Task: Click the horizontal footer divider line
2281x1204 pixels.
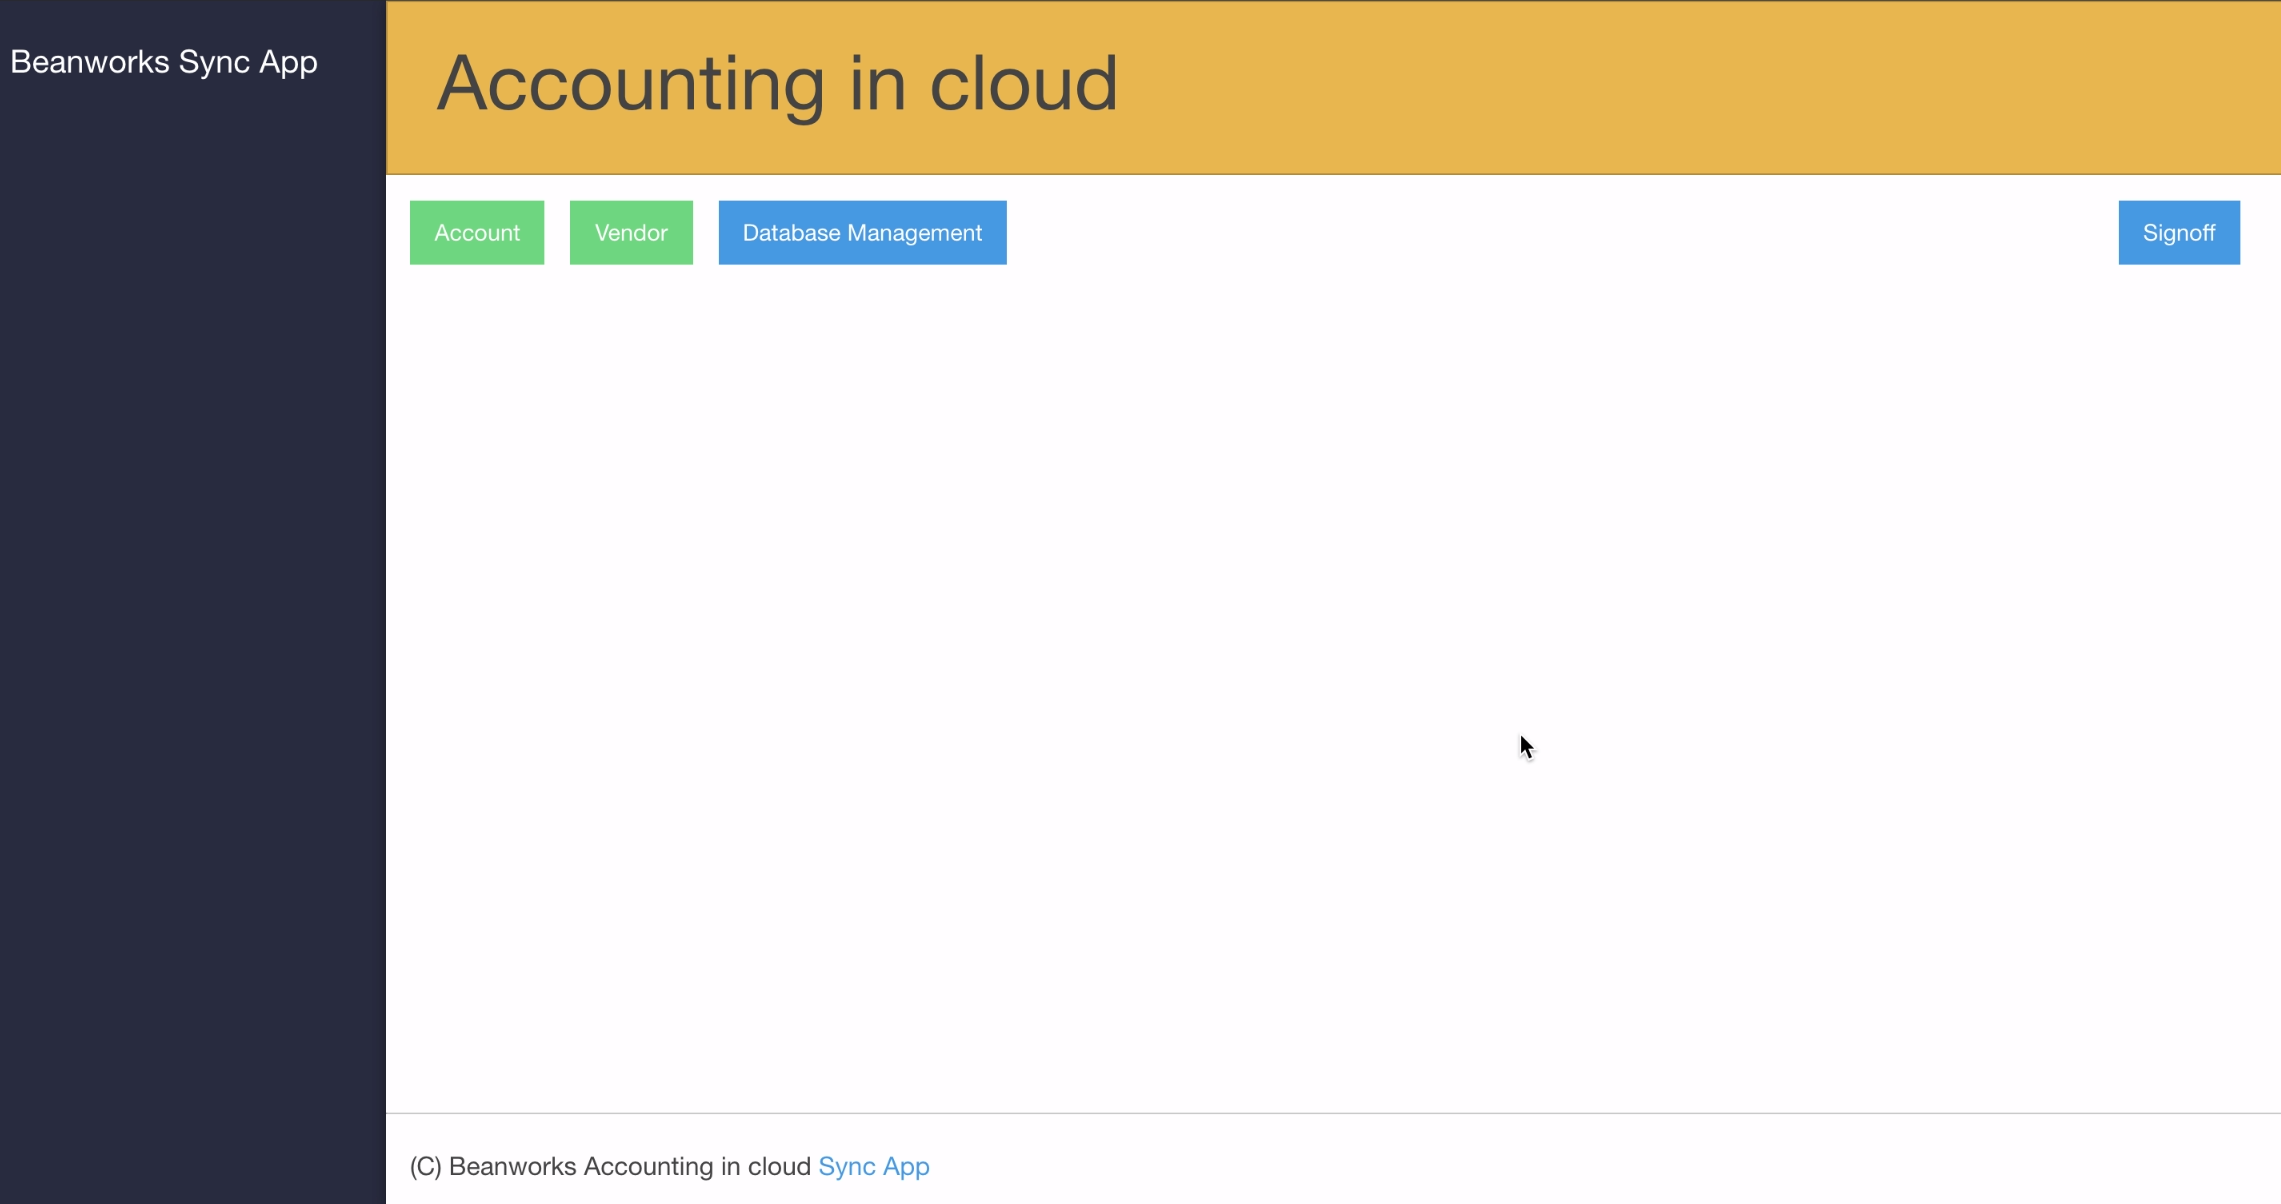Action: (1300, 1113)
